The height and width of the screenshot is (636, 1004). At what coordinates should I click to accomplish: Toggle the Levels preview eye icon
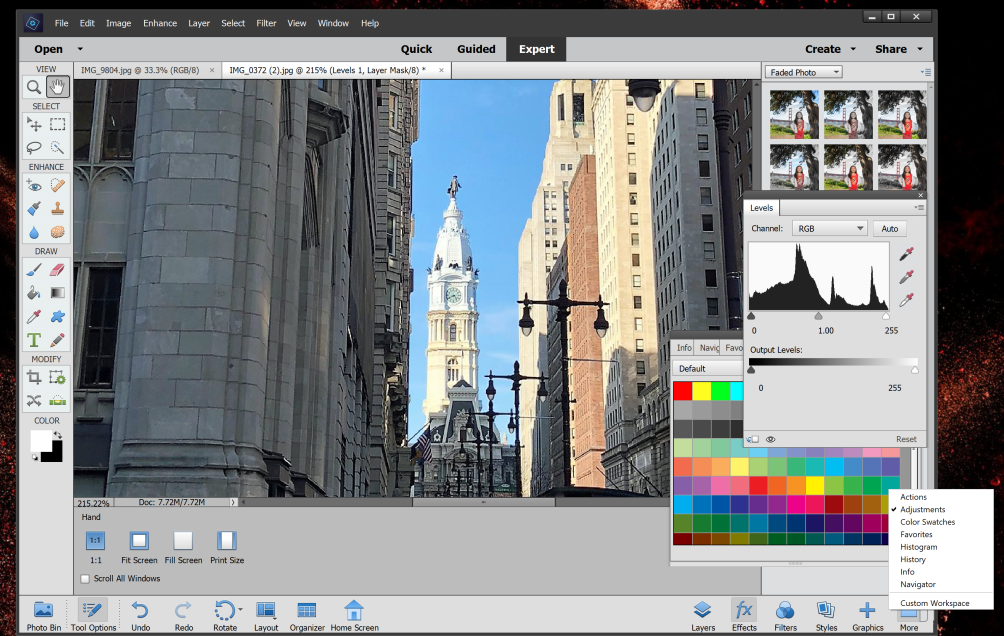coord(770,439)
